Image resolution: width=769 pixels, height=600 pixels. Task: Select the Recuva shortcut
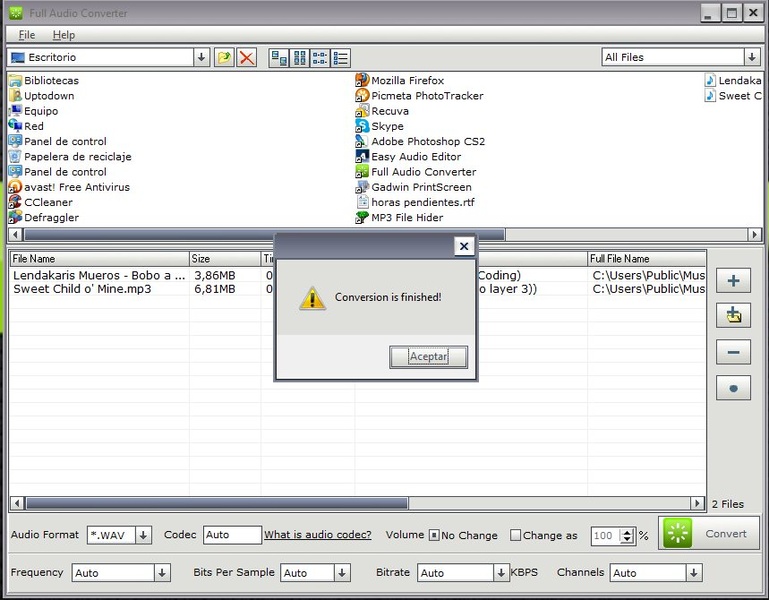382,111
